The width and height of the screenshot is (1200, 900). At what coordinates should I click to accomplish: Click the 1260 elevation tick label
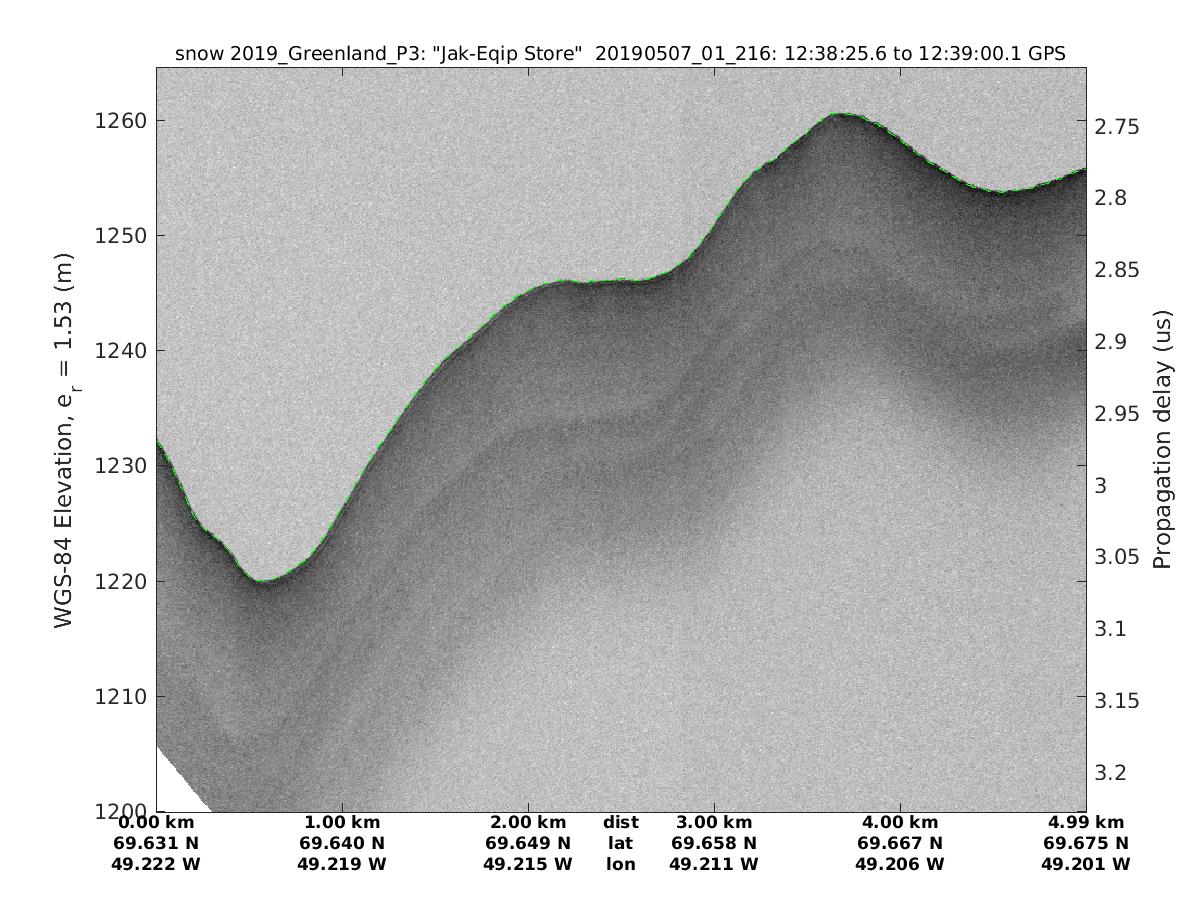[120, 121]
